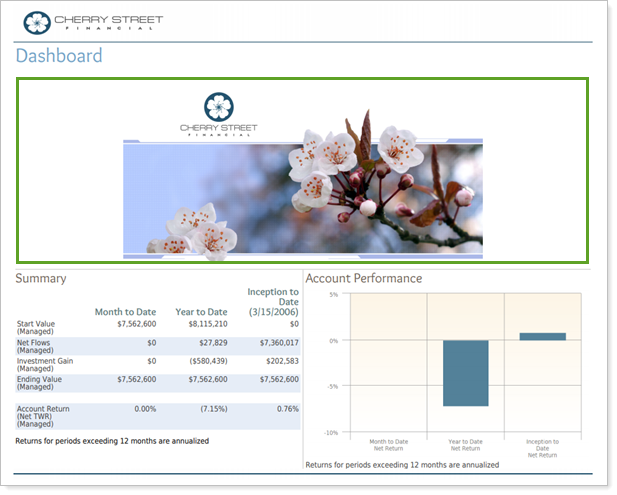Select the Year to Date column header

tap(200, 312)
